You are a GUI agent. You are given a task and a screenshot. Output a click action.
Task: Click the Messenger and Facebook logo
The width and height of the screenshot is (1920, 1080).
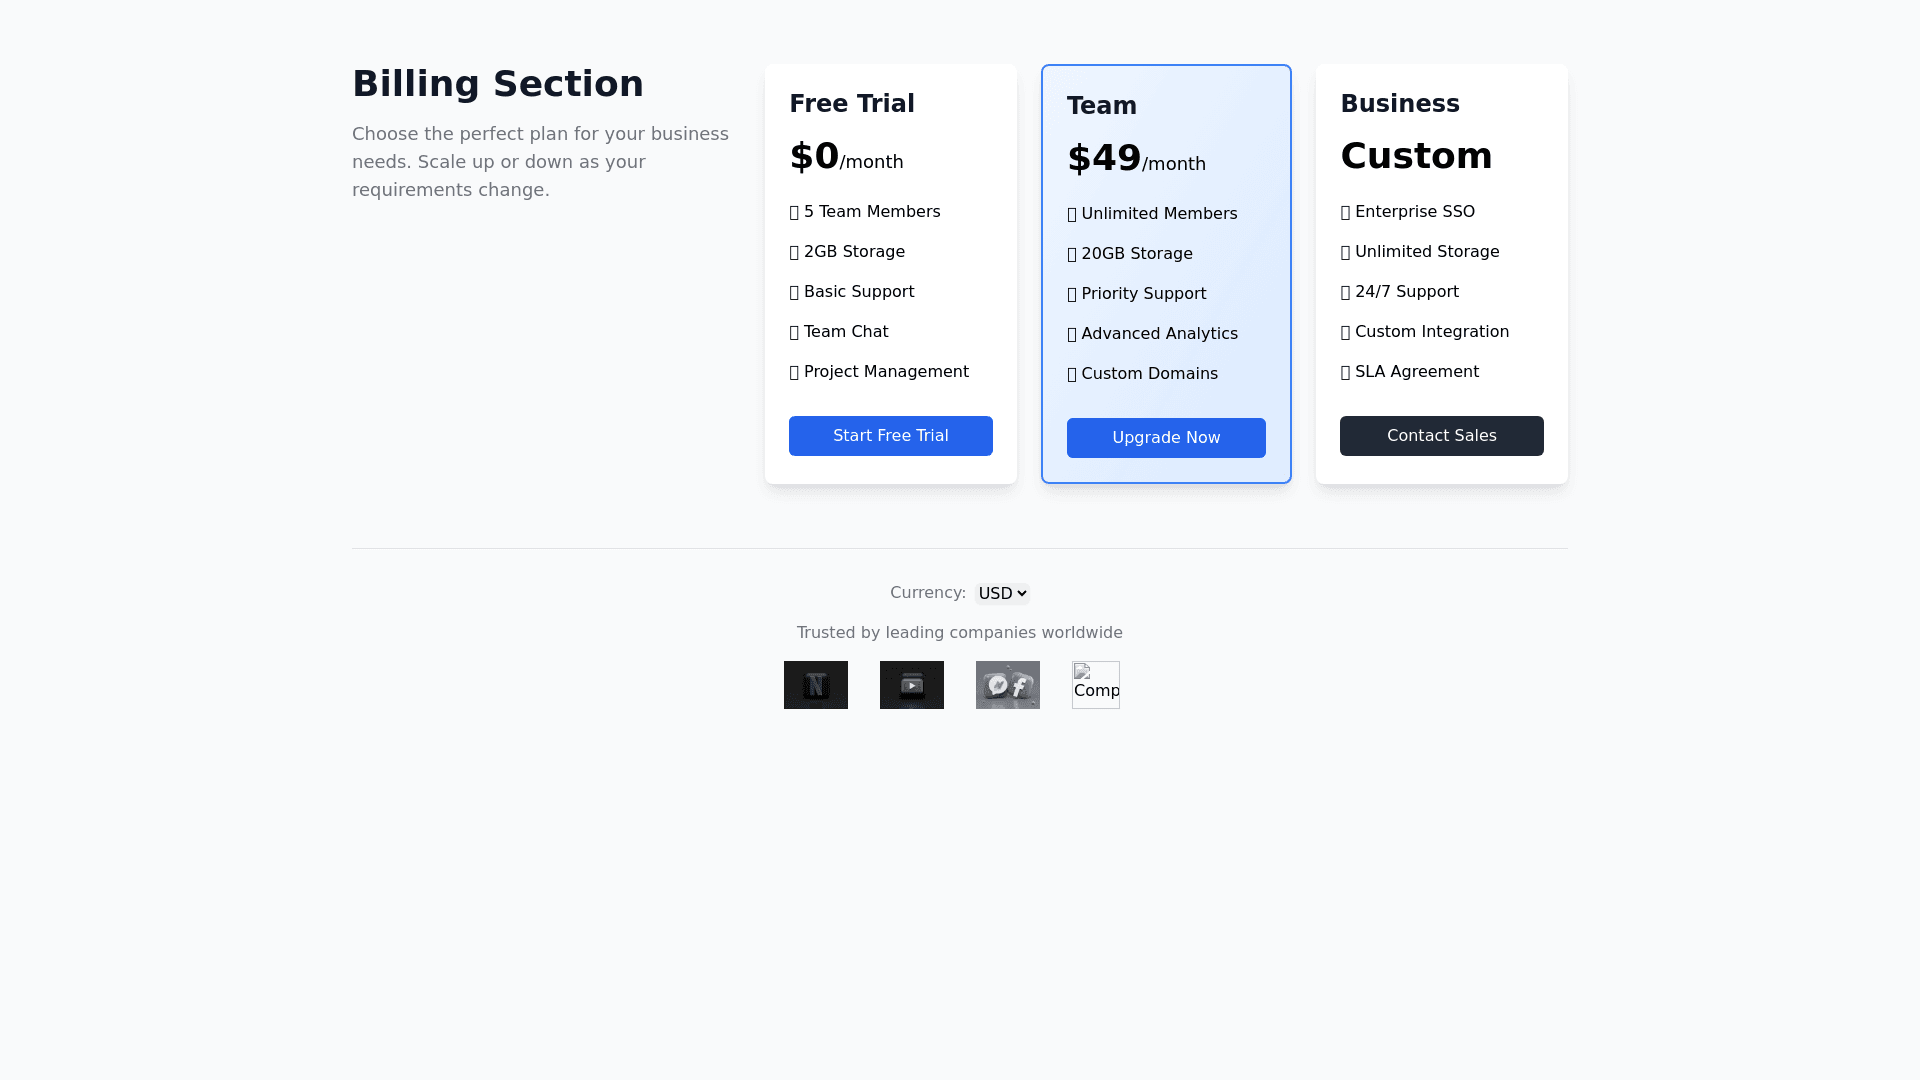tap(1007, 685)
